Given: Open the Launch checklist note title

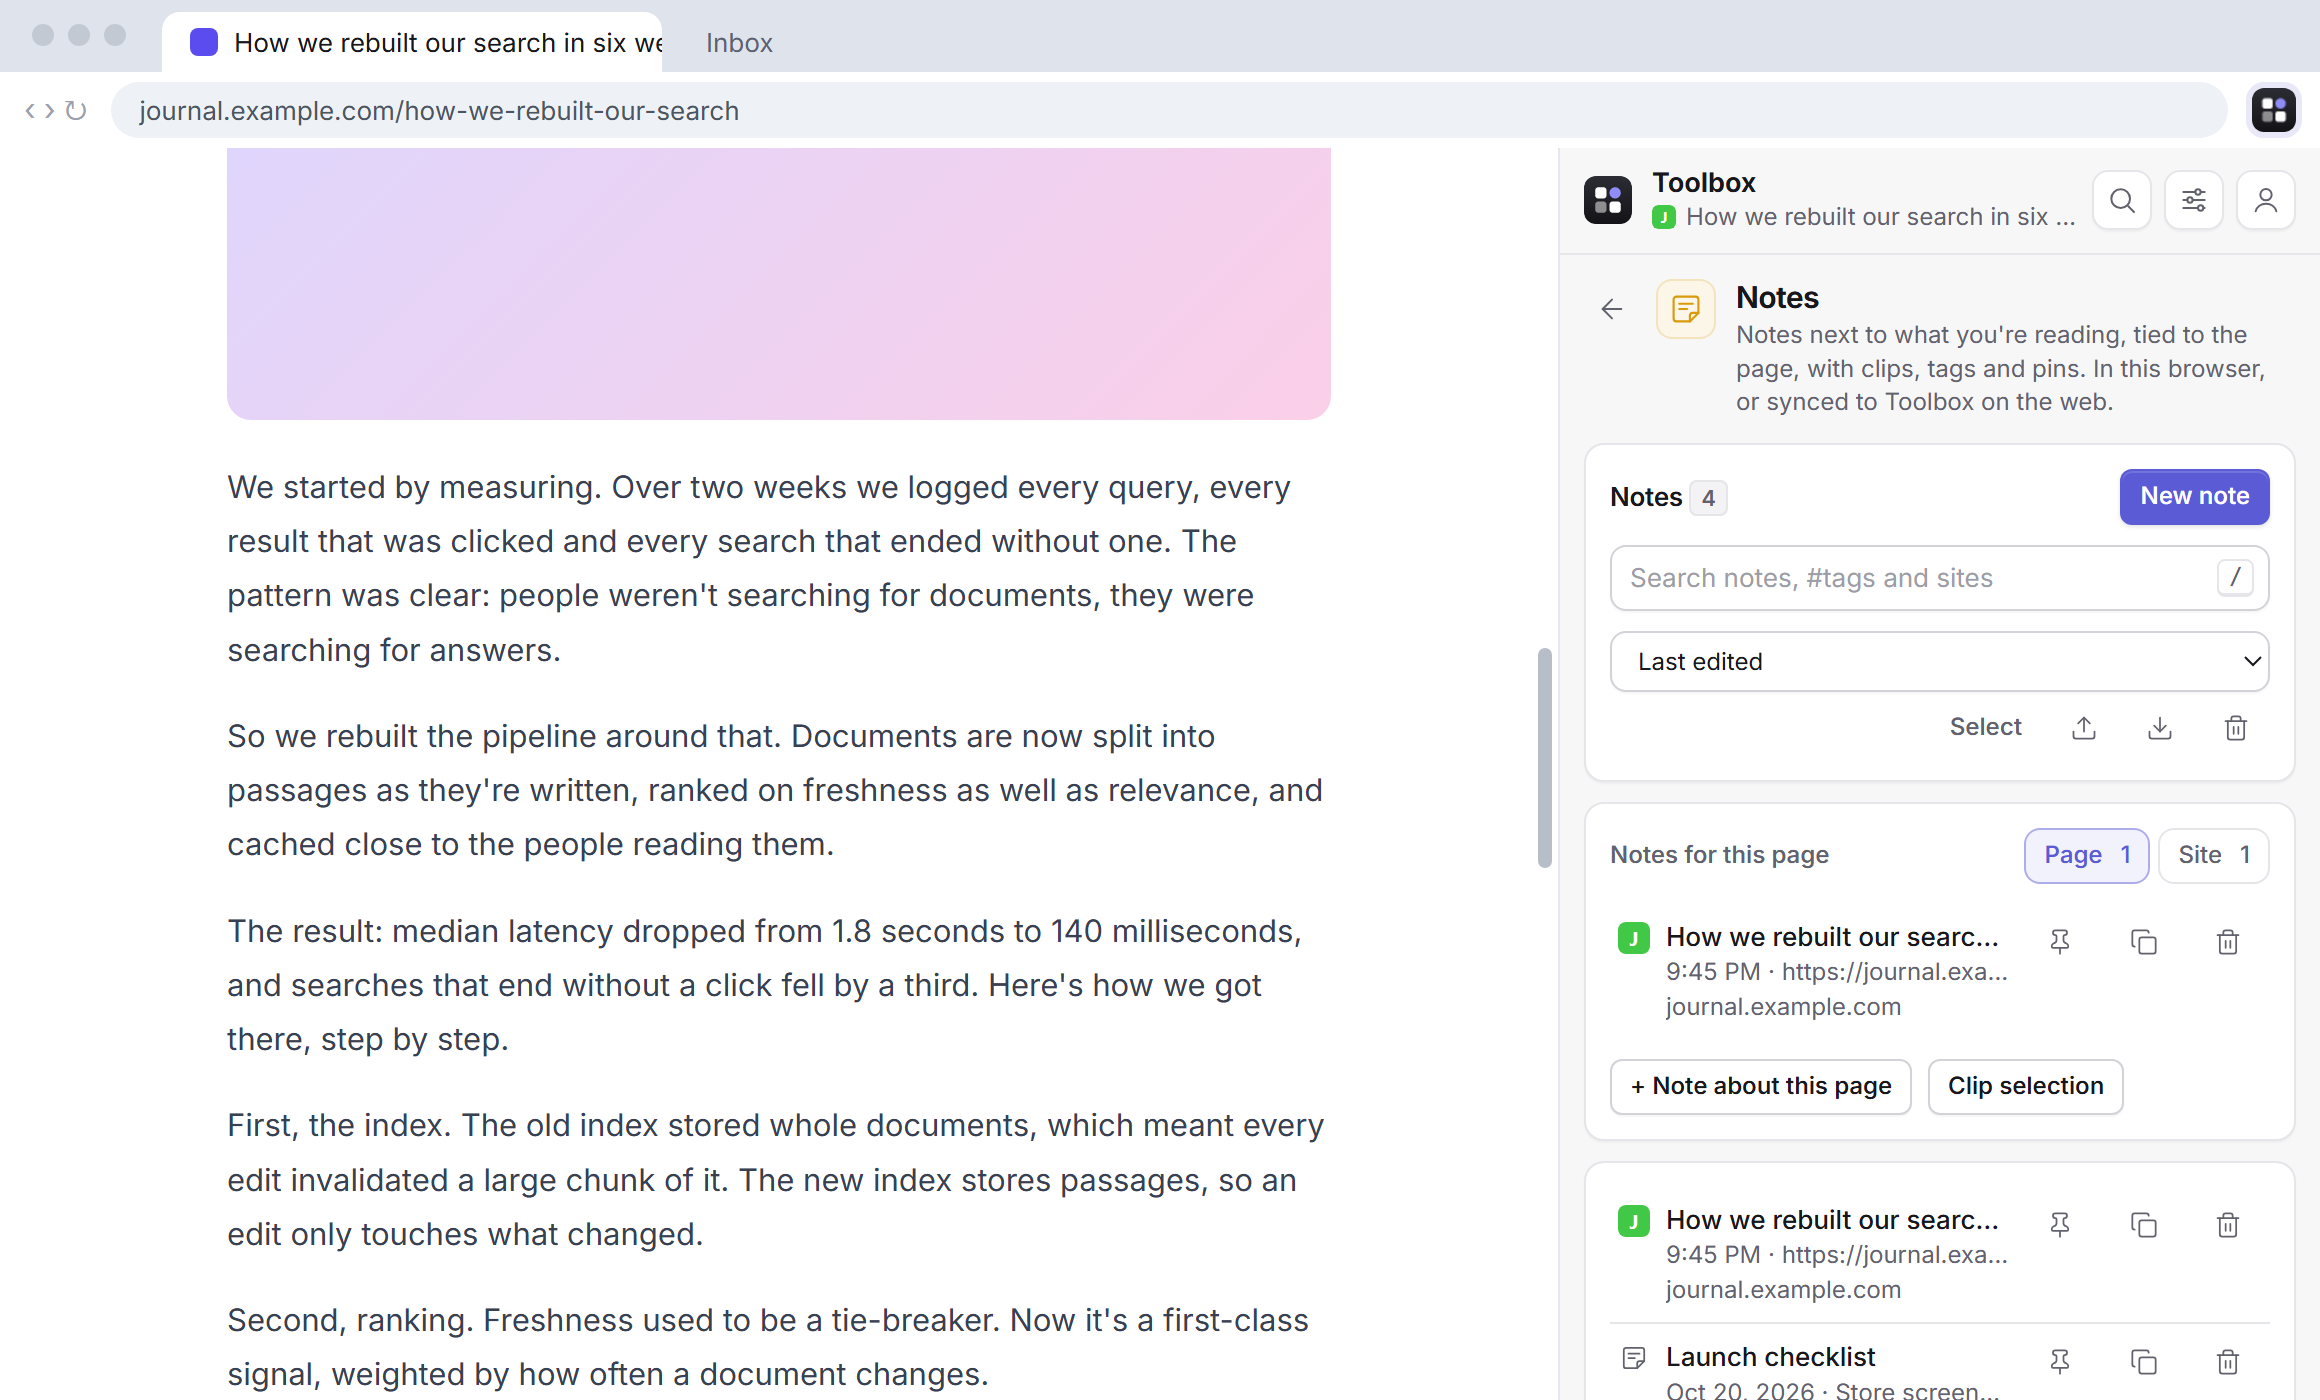Looking at the screenshot, I should point(1770,1357).
